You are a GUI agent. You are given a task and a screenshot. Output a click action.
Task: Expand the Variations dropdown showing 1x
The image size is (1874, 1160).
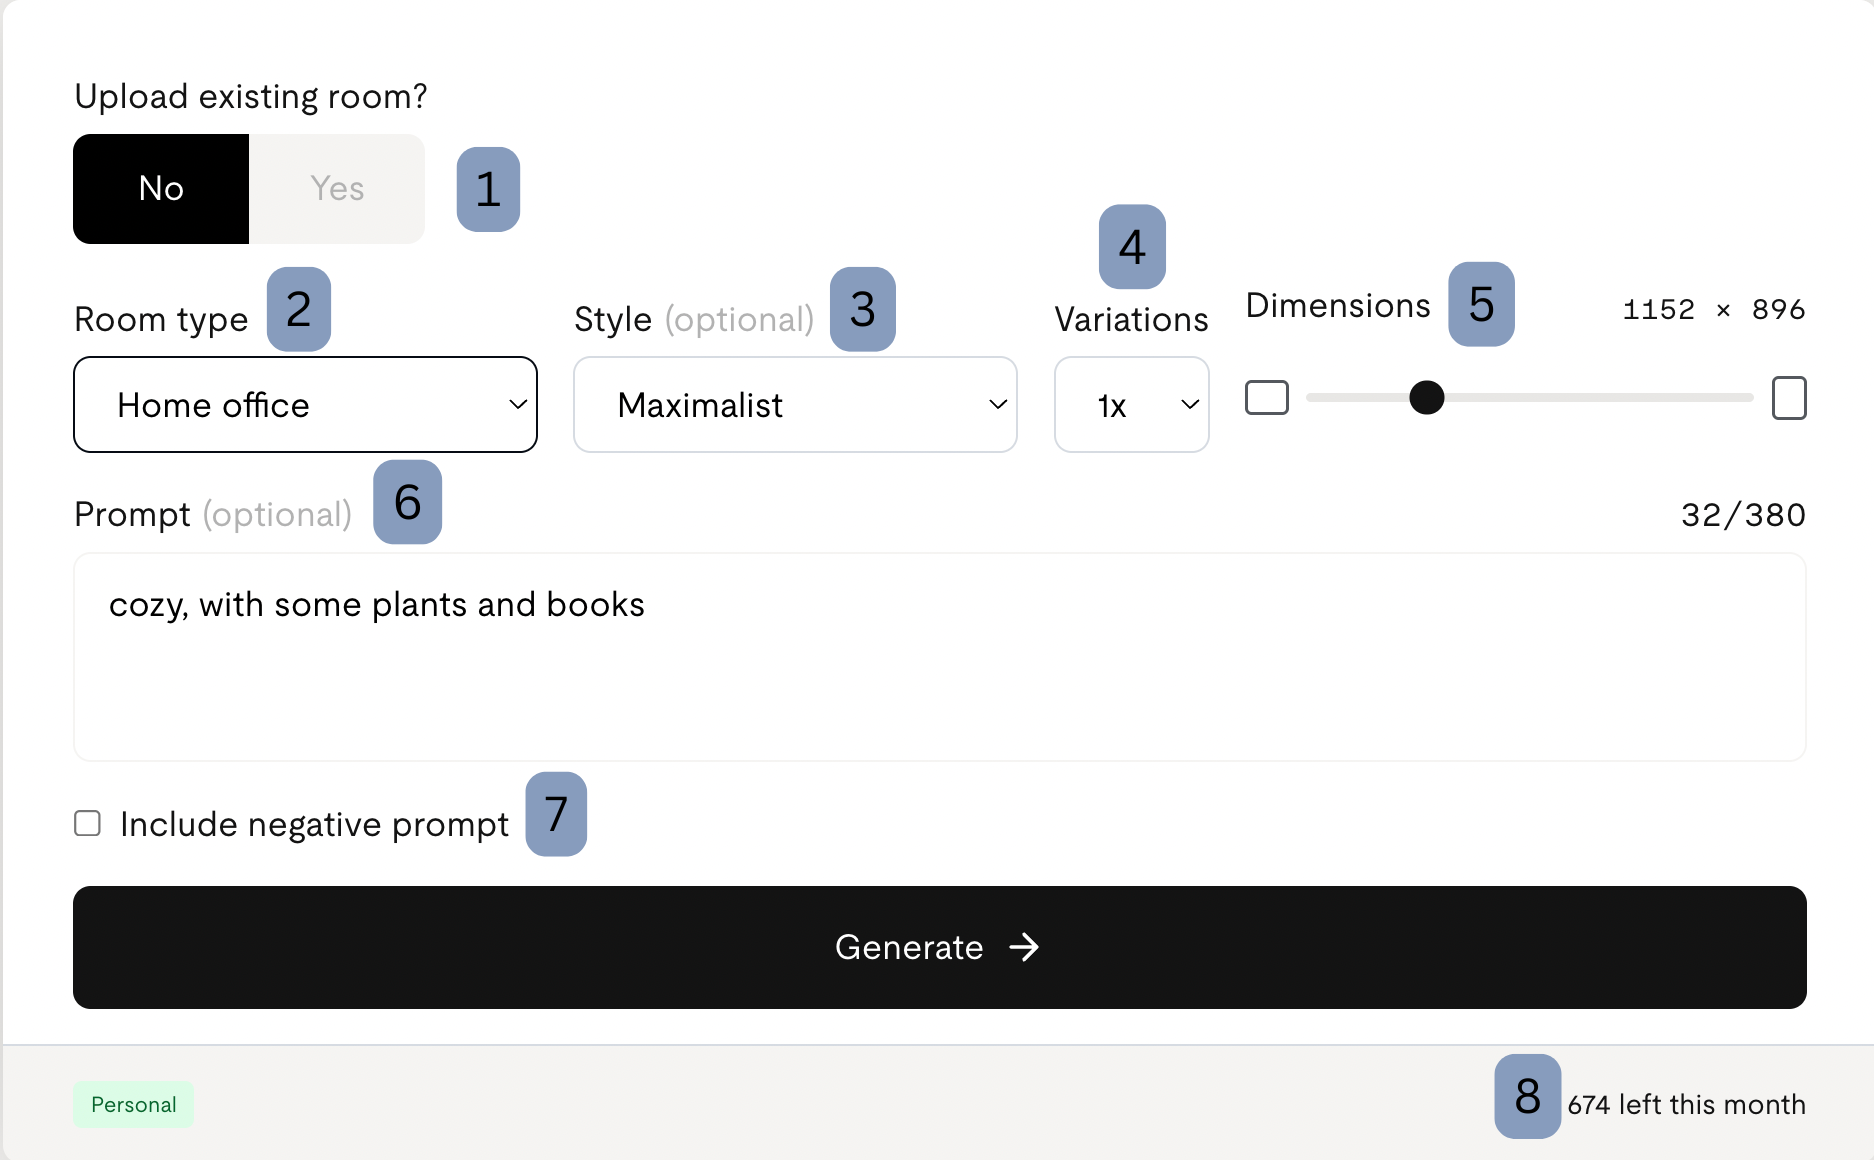(1131, 405)
